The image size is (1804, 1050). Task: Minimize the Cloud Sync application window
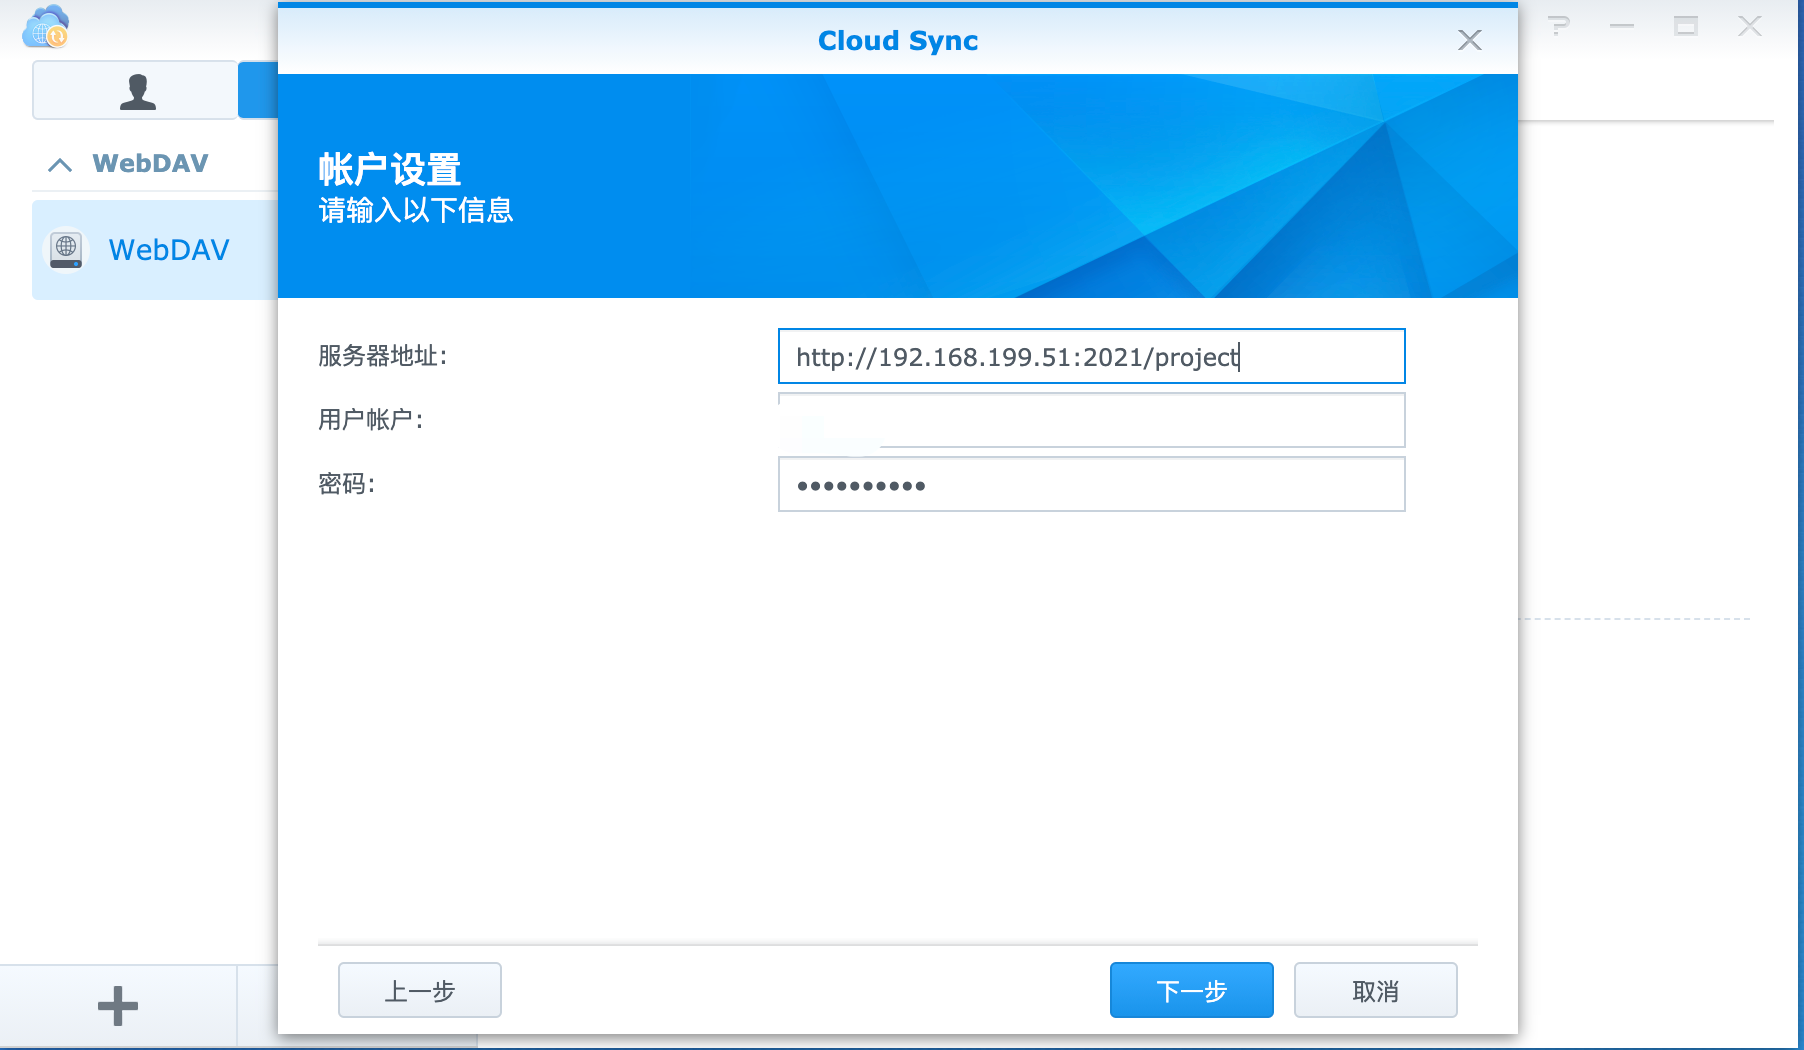[1622, 26]
